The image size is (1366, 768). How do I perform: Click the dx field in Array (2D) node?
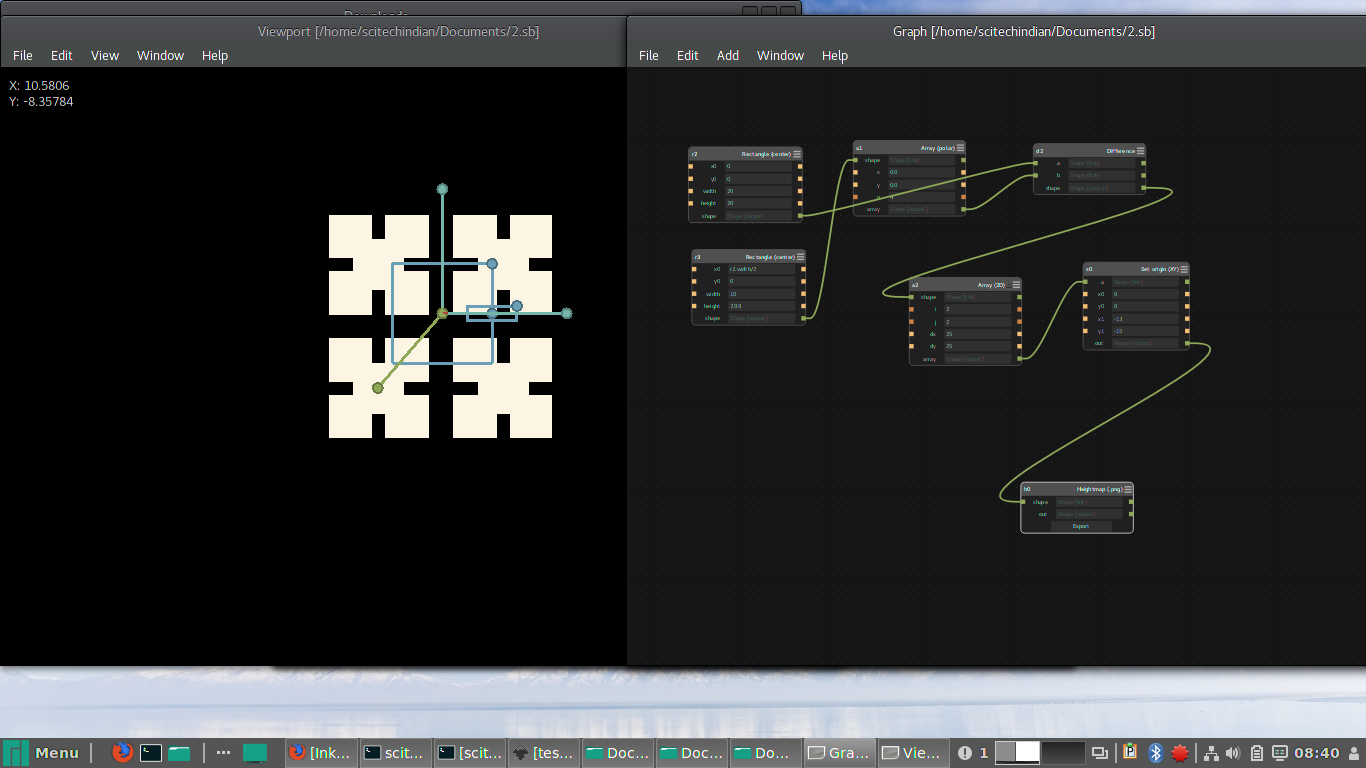click(x=975, y=334)
